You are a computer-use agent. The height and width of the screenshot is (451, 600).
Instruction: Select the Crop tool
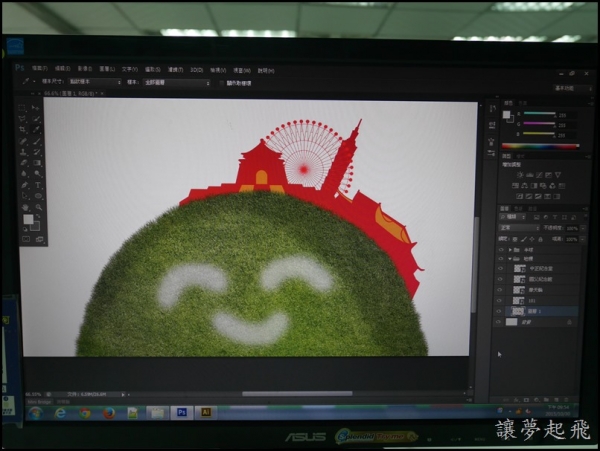pyautogui.click(x=23, y=130)
